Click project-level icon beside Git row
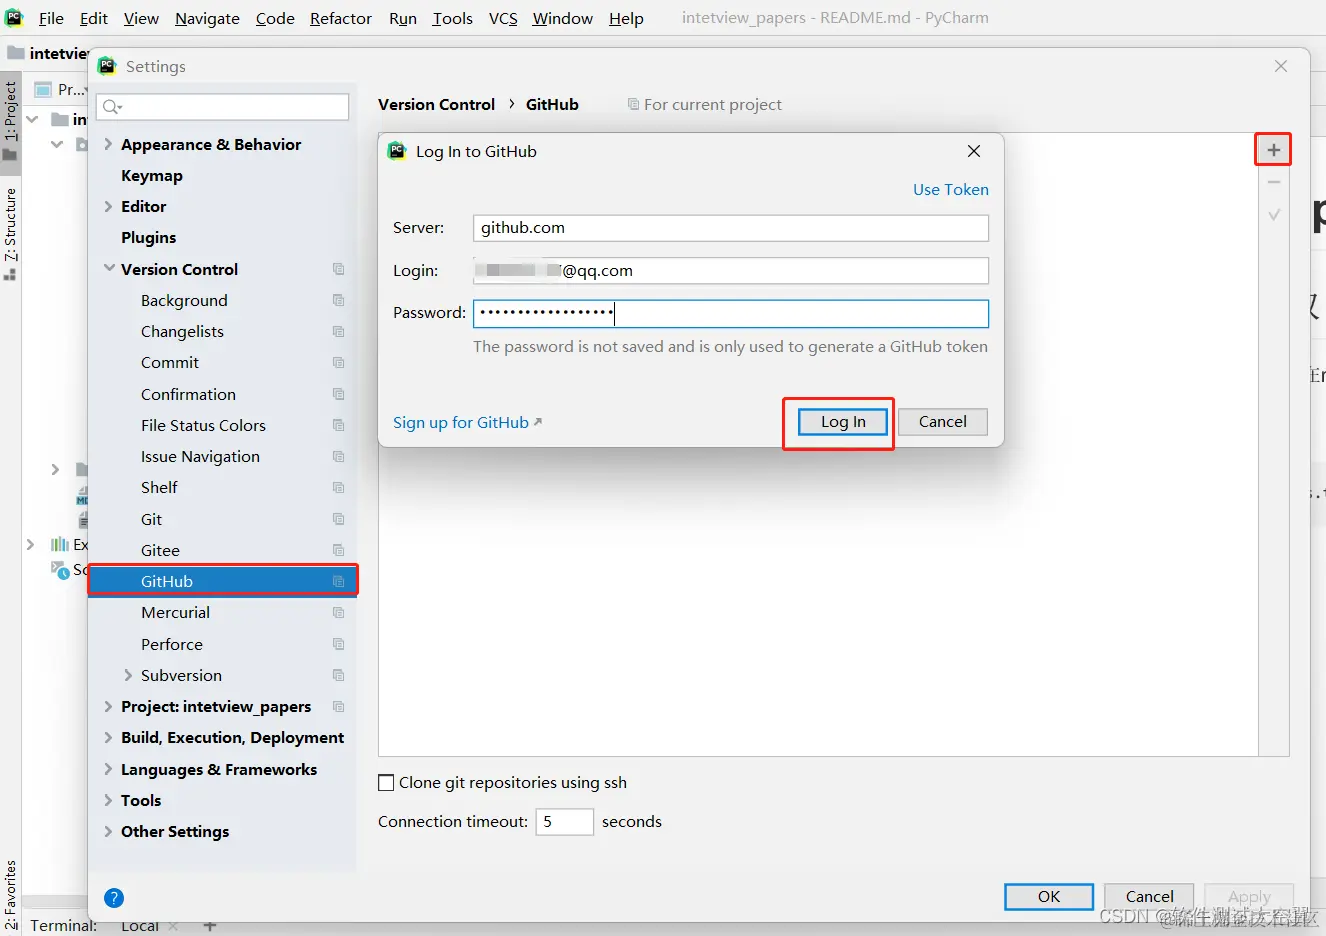 (x=338, y=519)
